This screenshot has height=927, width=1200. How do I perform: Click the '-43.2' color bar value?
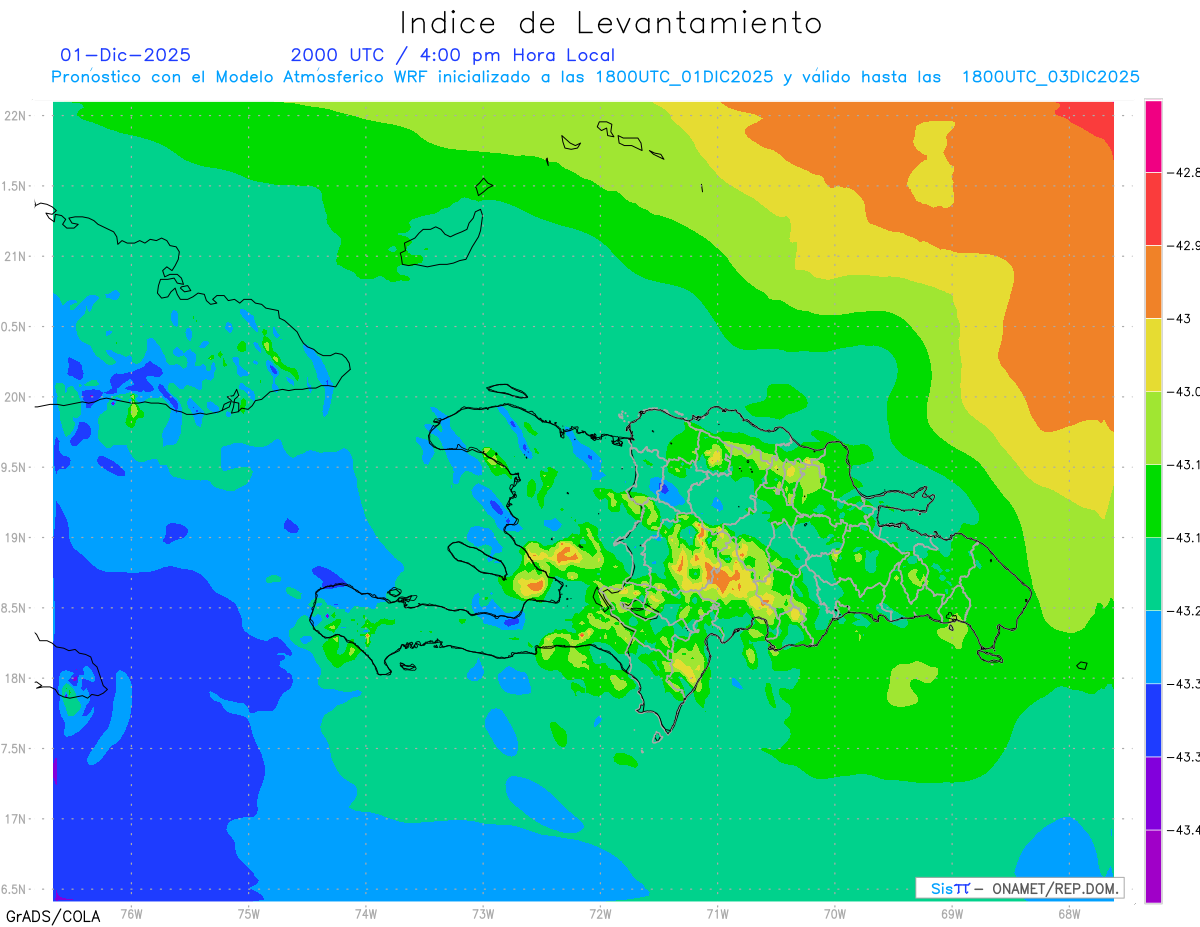click(1185, 611)
